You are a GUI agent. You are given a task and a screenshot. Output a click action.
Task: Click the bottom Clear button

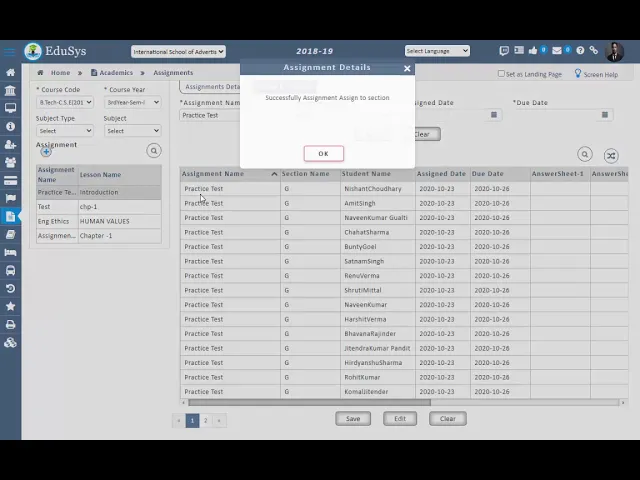click(x=448, y=418)
